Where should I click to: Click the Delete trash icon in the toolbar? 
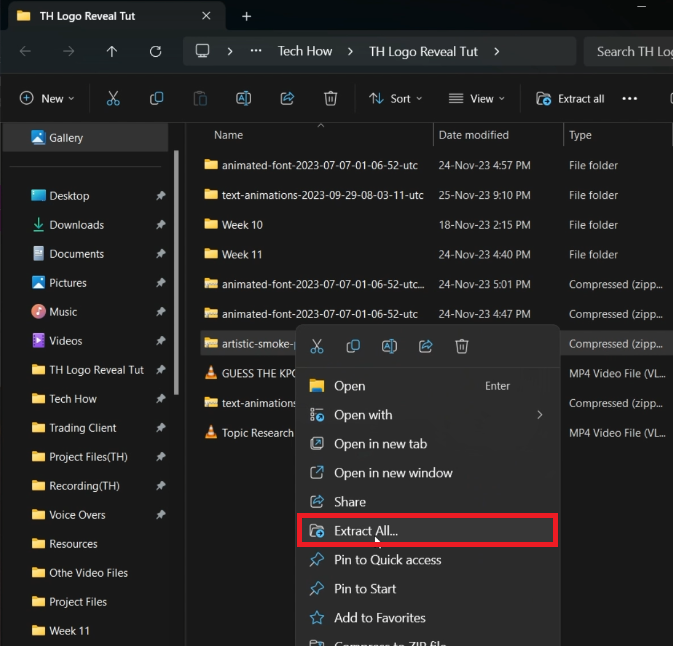330,98
